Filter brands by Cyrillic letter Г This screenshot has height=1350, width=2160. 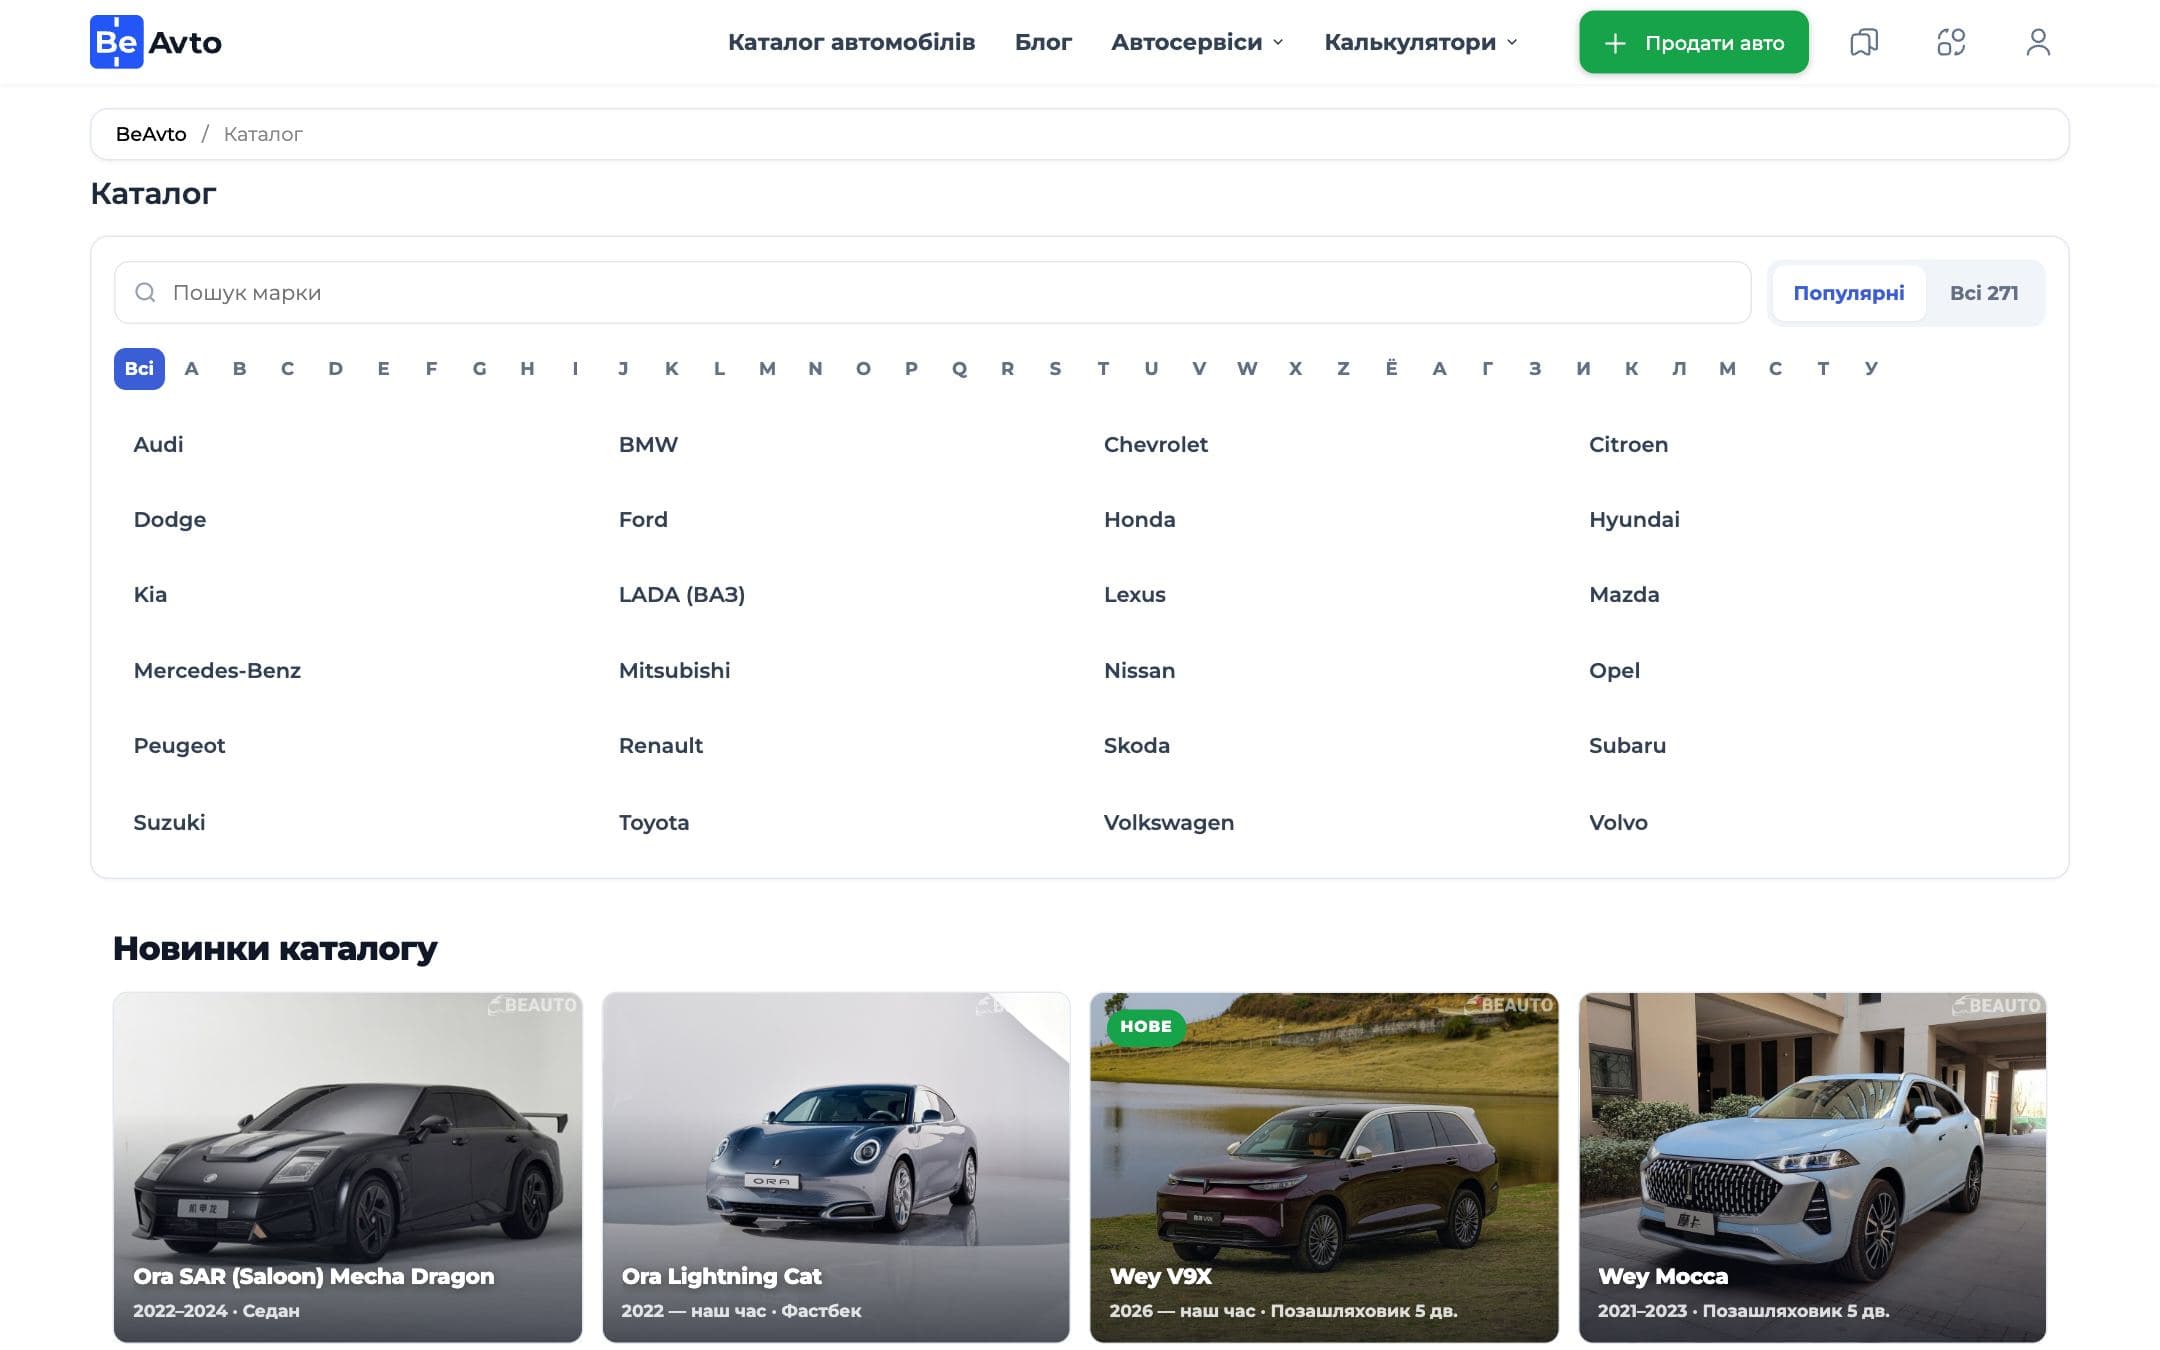point(1487,368)
